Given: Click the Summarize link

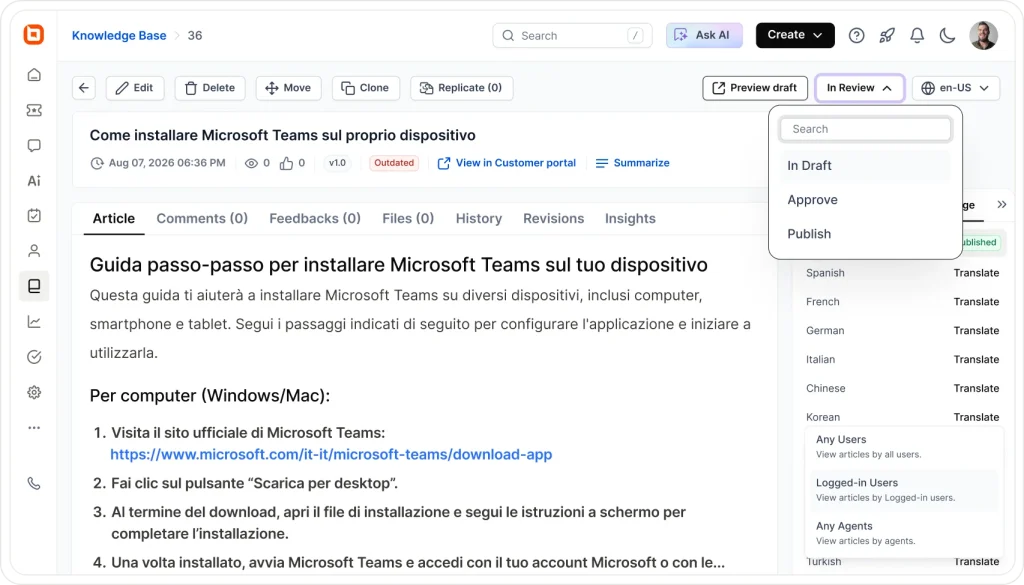Looking at the screenshot, I should point(633,163).
